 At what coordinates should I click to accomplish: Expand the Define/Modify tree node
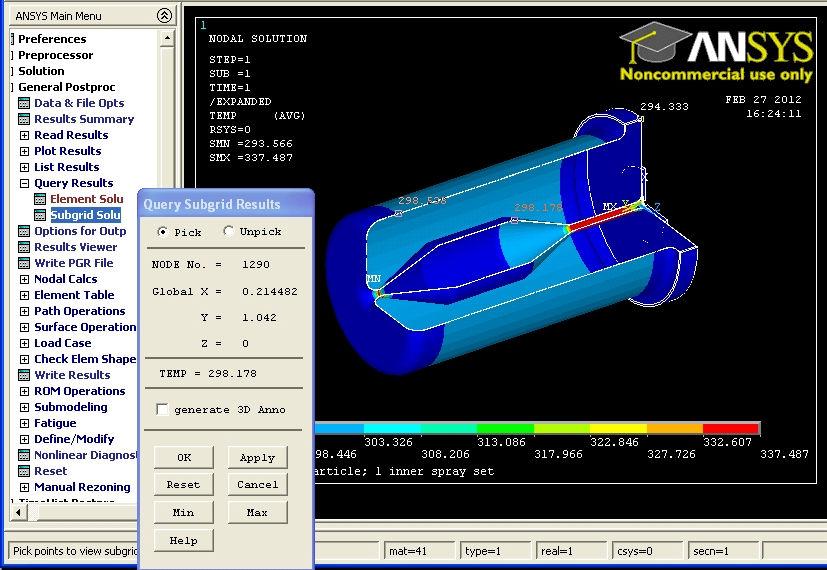[24, 439]
